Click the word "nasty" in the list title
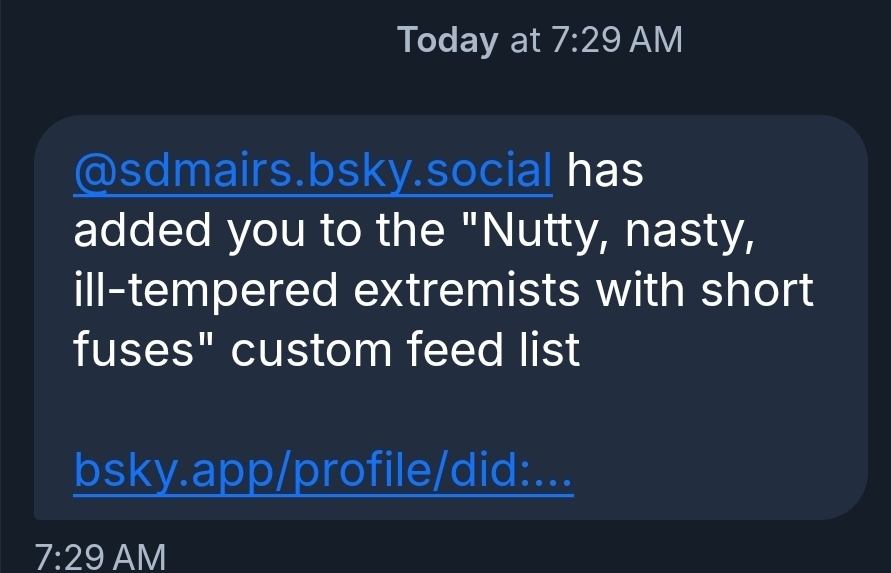 696,231
